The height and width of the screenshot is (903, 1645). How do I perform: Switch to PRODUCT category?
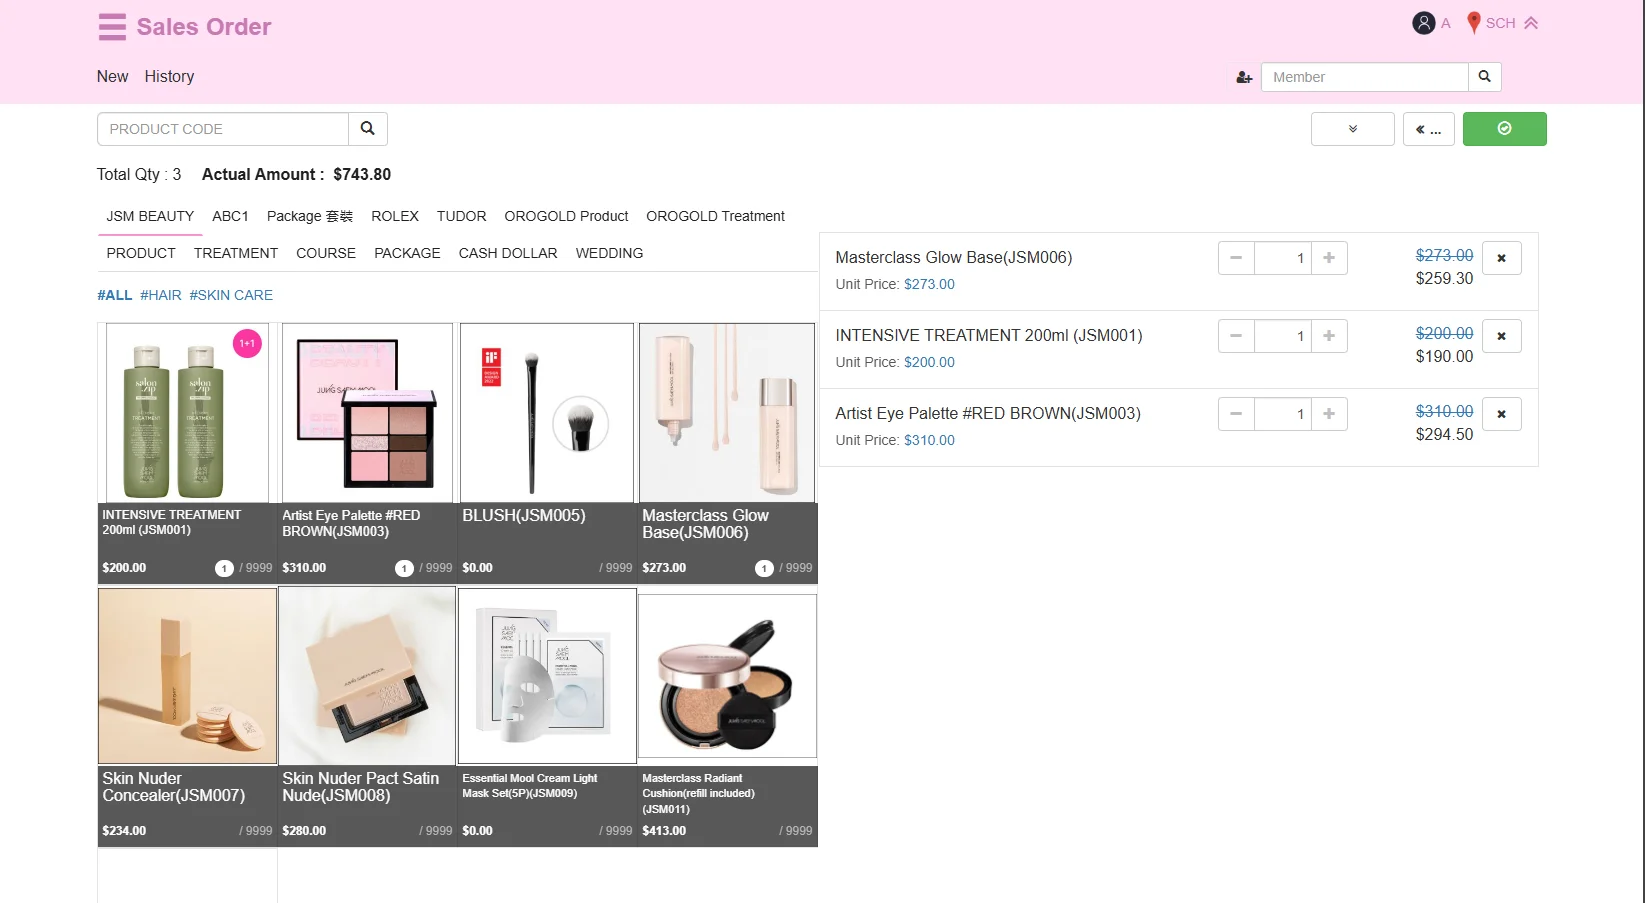coord(141,253)
